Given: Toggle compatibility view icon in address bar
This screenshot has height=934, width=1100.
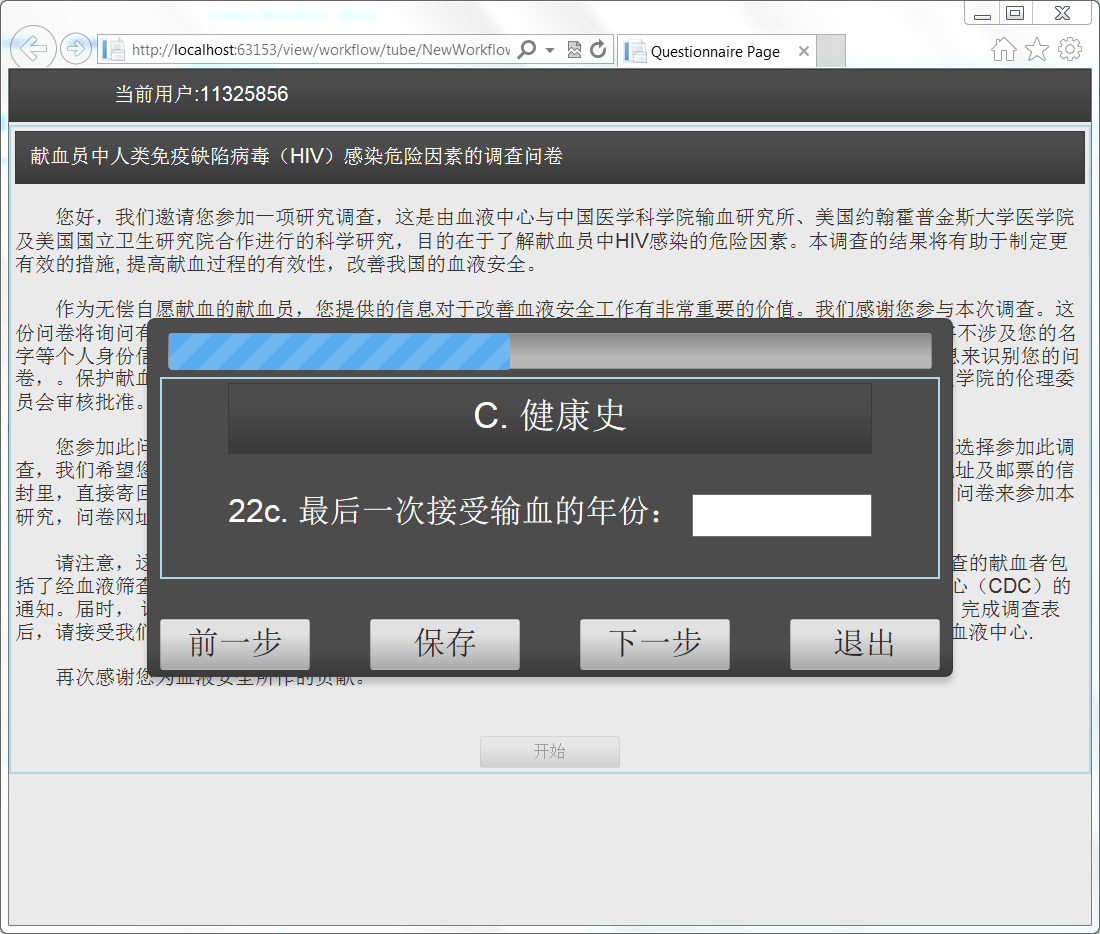Looking at the screenshot, I should coord(574,49).
